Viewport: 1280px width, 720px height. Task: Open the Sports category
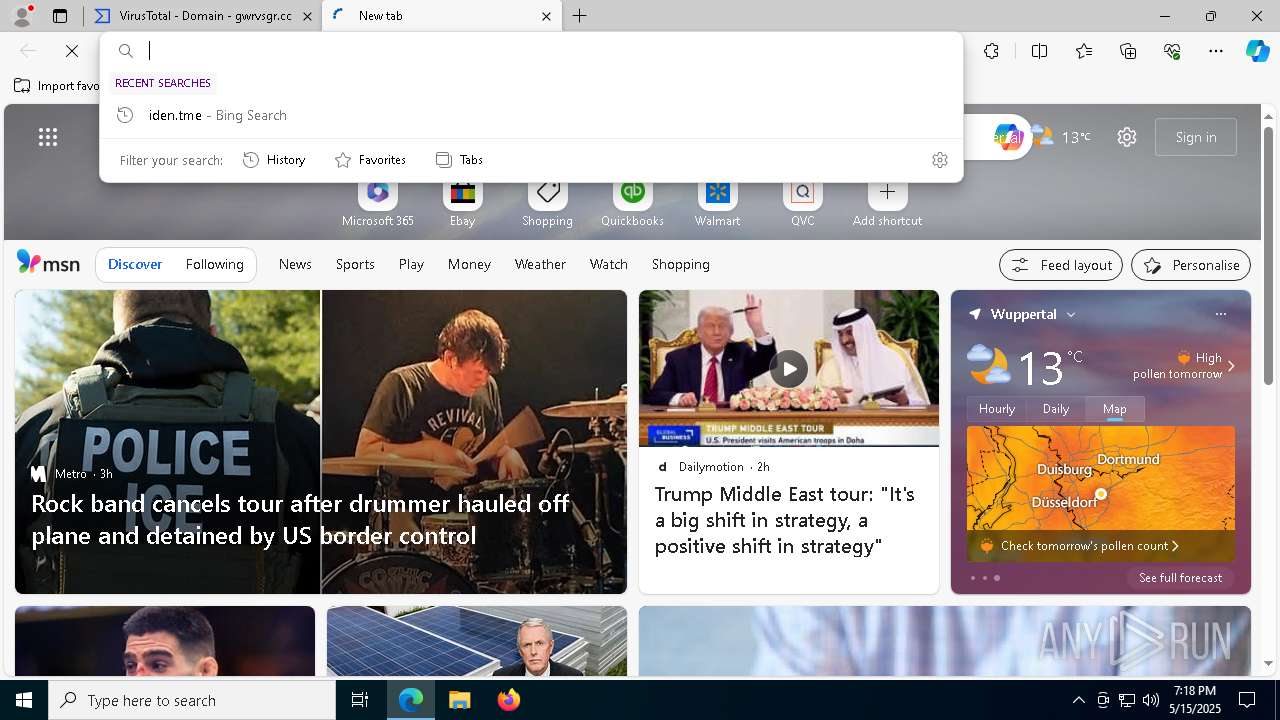(x=355, y=264)
